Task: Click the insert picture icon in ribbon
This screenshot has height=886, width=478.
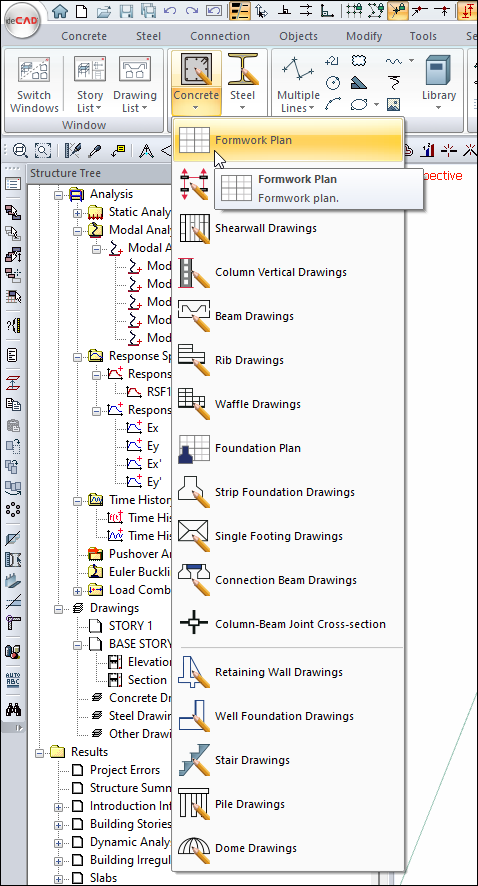Action: click(x=393, y=104)
